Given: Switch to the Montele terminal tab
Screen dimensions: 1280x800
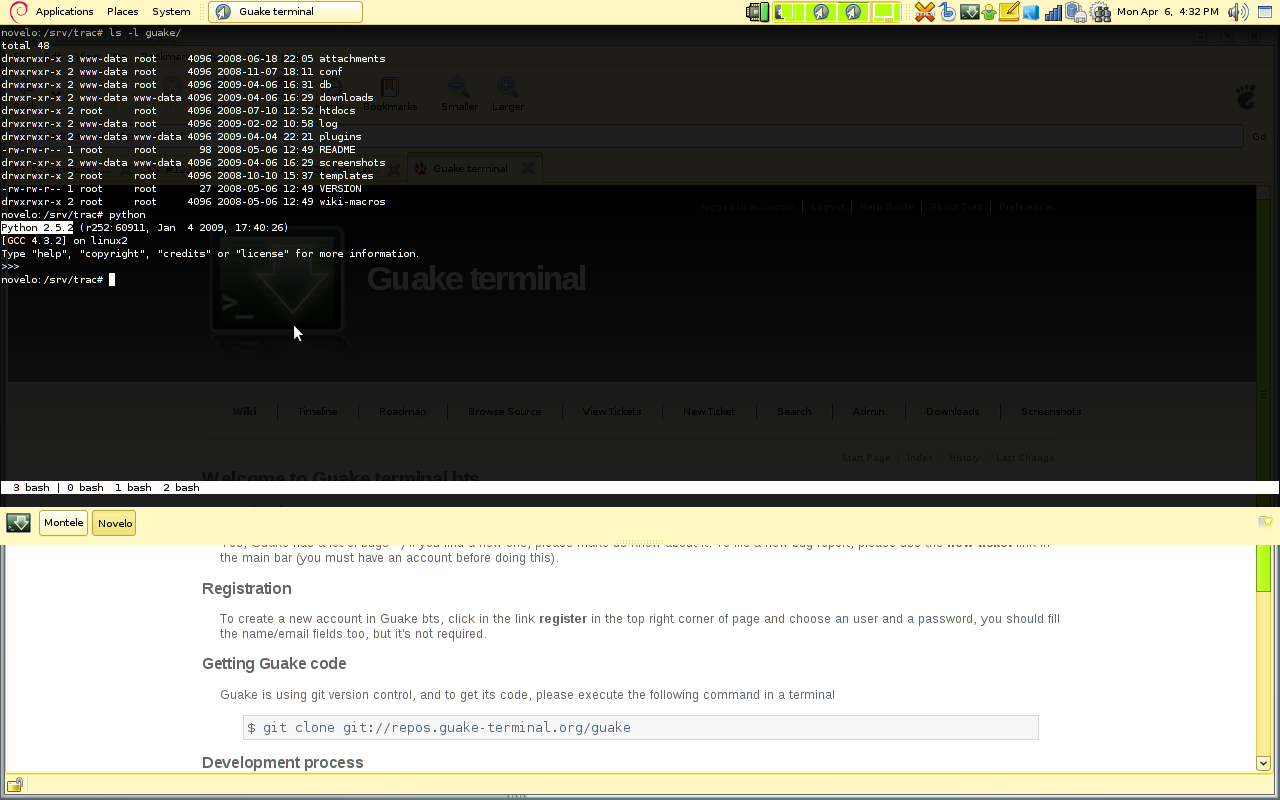Looking at the screenshot, I should (64, 523).
